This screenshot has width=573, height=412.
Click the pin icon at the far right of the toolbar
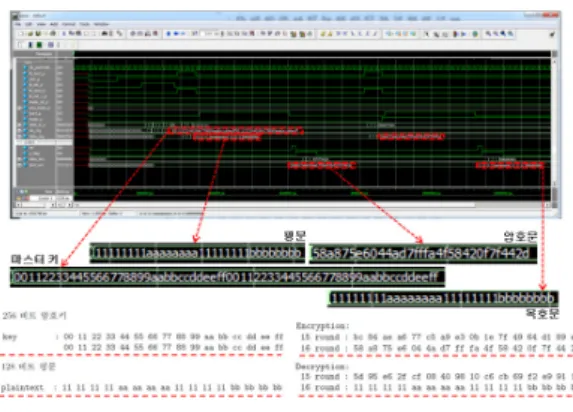[552, 34]
